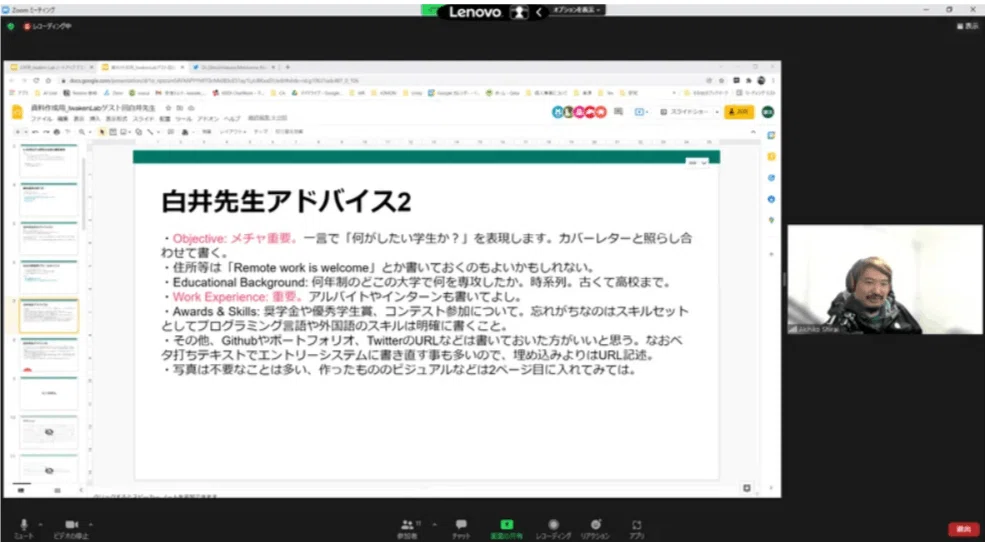The image size is (985, 542).
Task: Click the red leave meeting button
Action: point(963,529)
